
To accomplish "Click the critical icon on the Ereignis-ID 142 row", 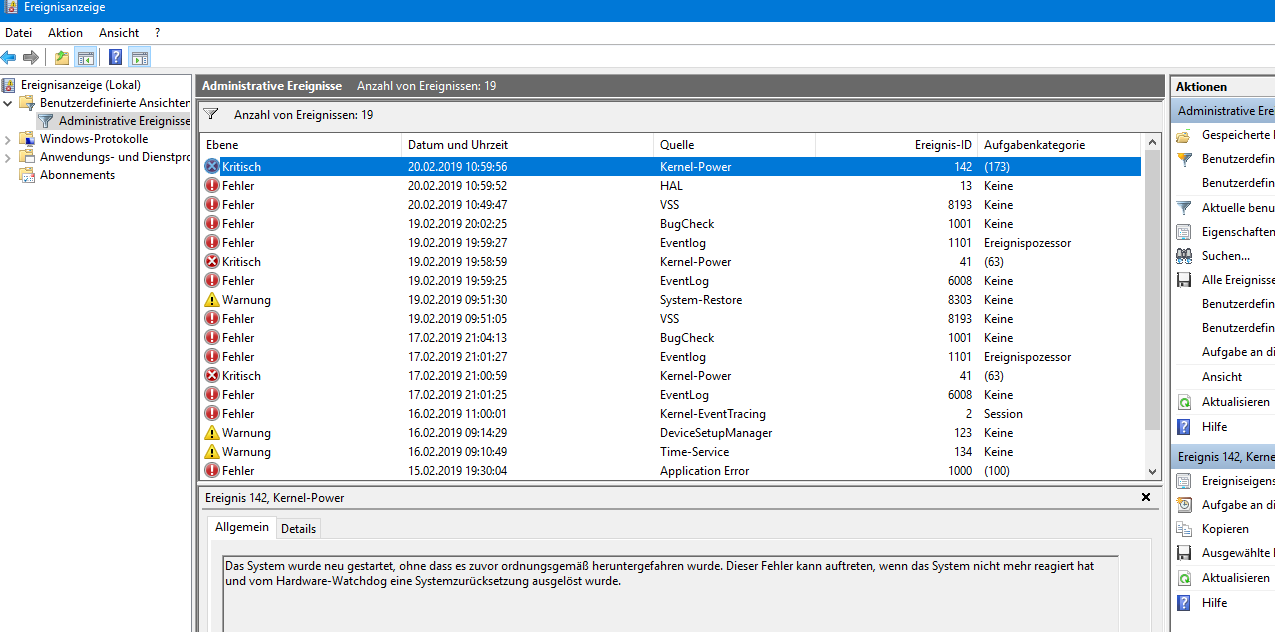I will tap(212, 167).
